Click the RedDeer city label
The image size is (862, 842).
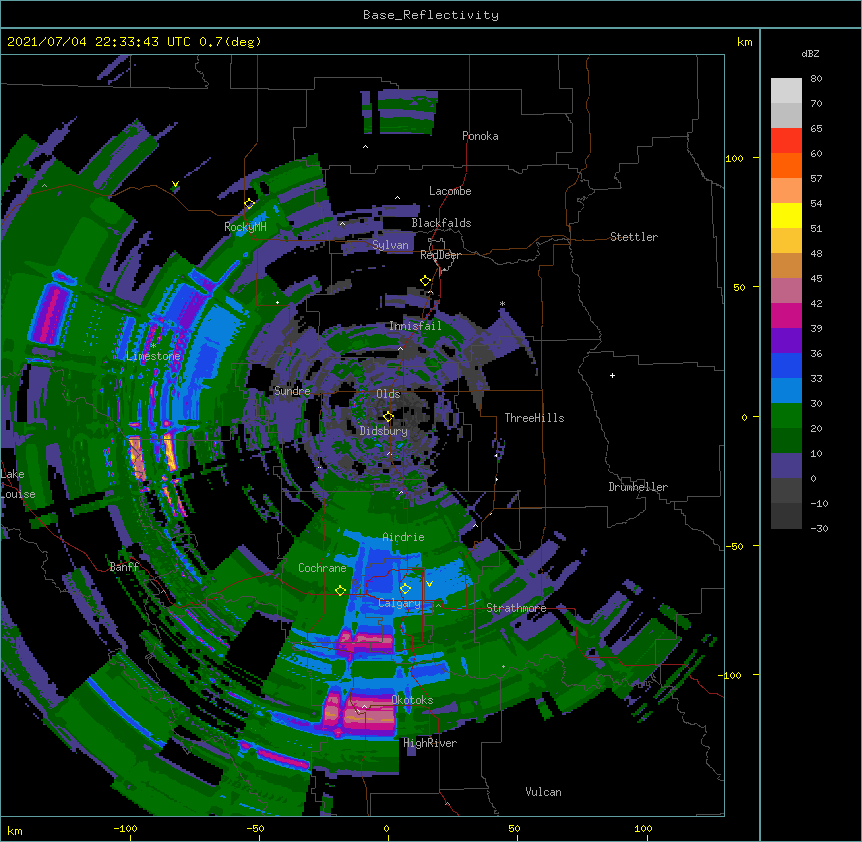[x=440, y=255]
